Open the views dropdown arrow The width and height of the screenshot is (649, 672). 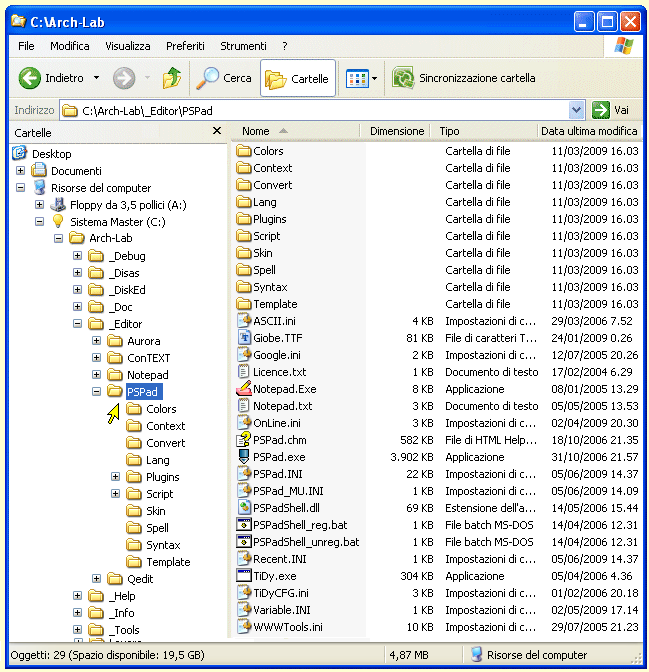point(375,78)
